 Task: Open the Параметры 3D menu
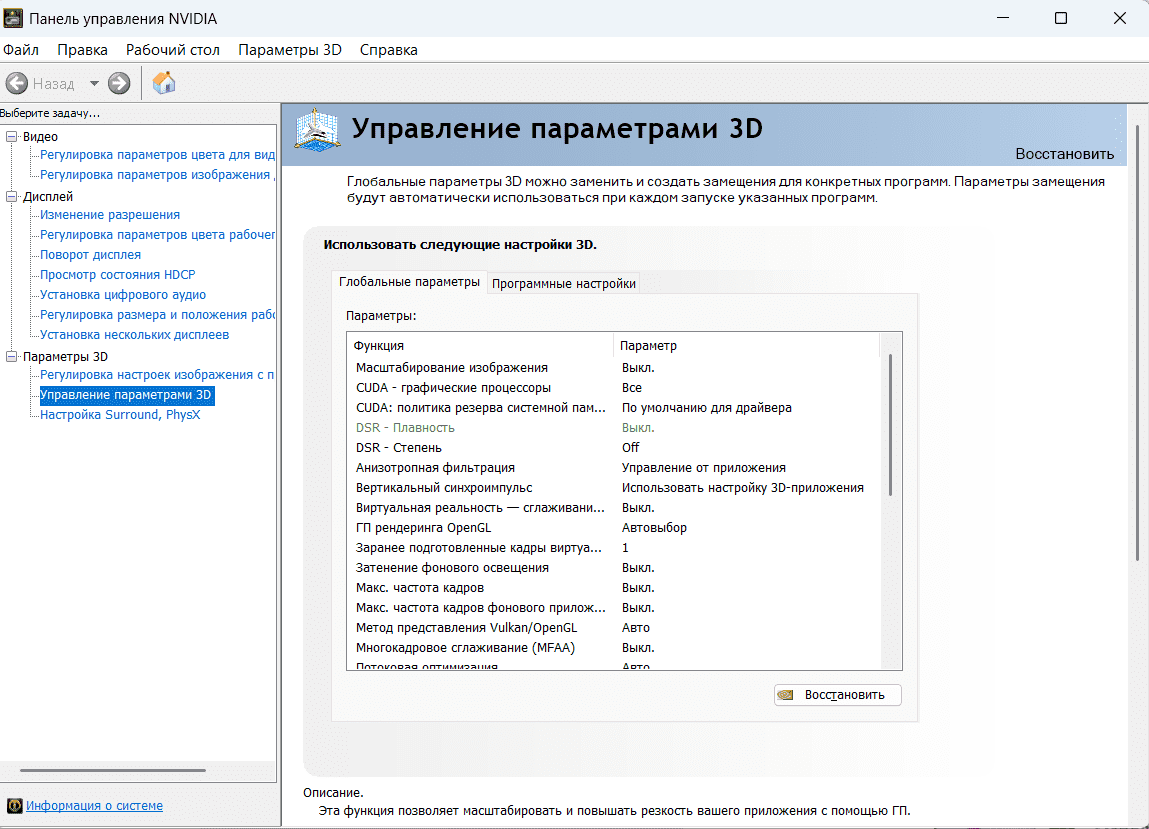pyautogui.click(x=290, y=50)
